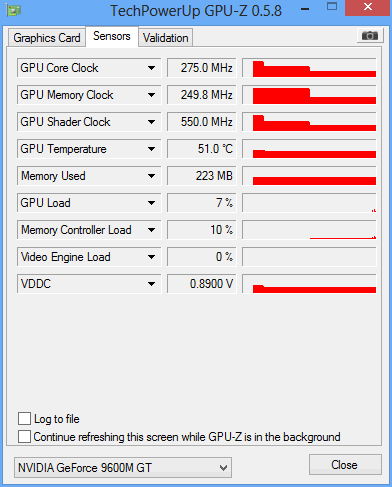The height and width of the screenshot is (487, 392).
Task: Open the Video Engine Load dropdown
Action: point(151,257)
